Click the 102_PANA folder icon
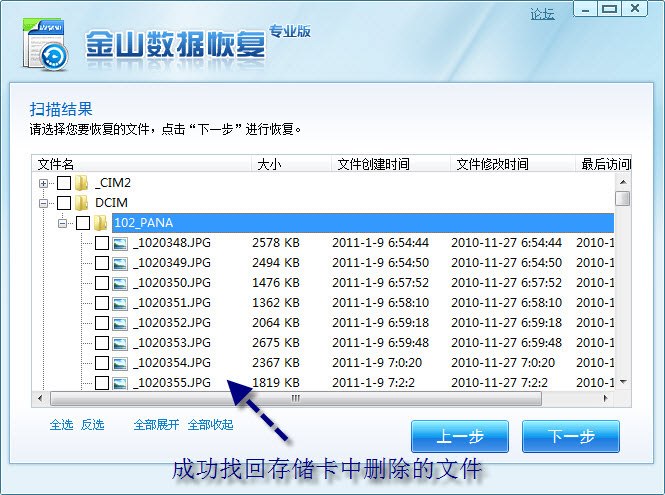The image size is (665, 495). [101, 223]
